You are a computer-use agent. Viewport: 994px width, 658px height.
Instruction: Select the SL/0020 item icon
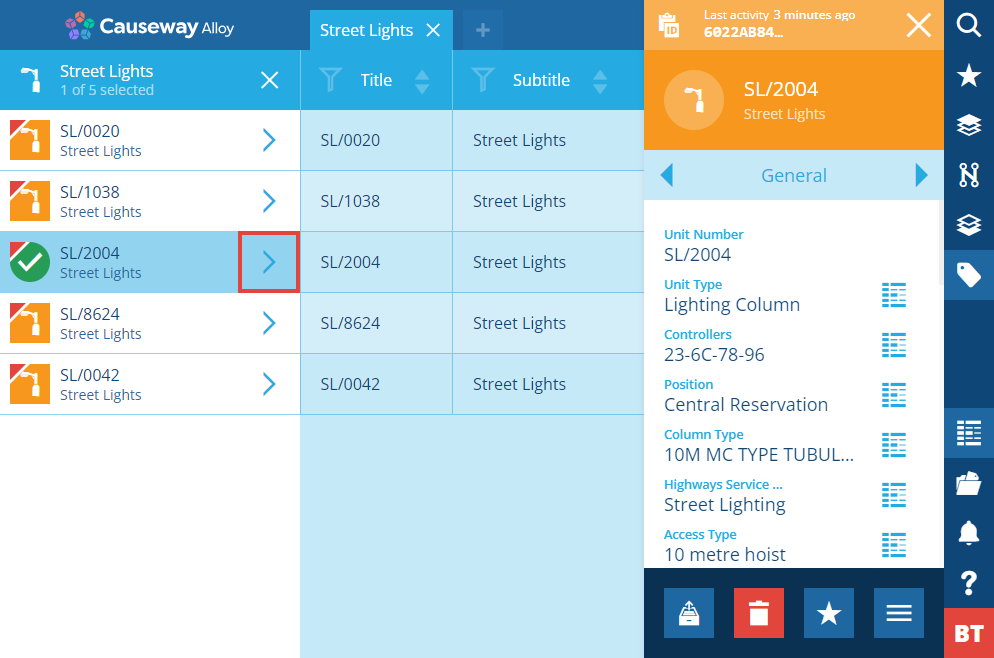pos(30,140)
